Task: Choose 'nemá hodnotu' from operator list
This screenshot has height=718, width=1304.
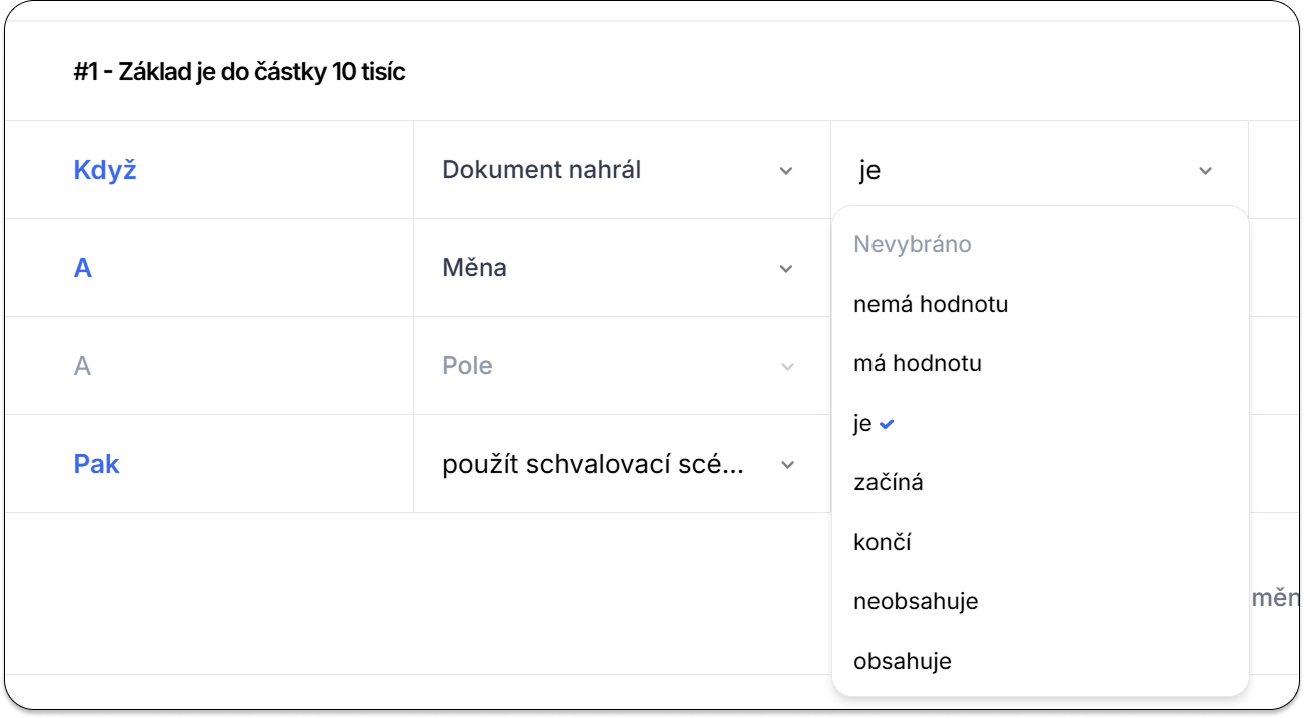Action: 930,304
